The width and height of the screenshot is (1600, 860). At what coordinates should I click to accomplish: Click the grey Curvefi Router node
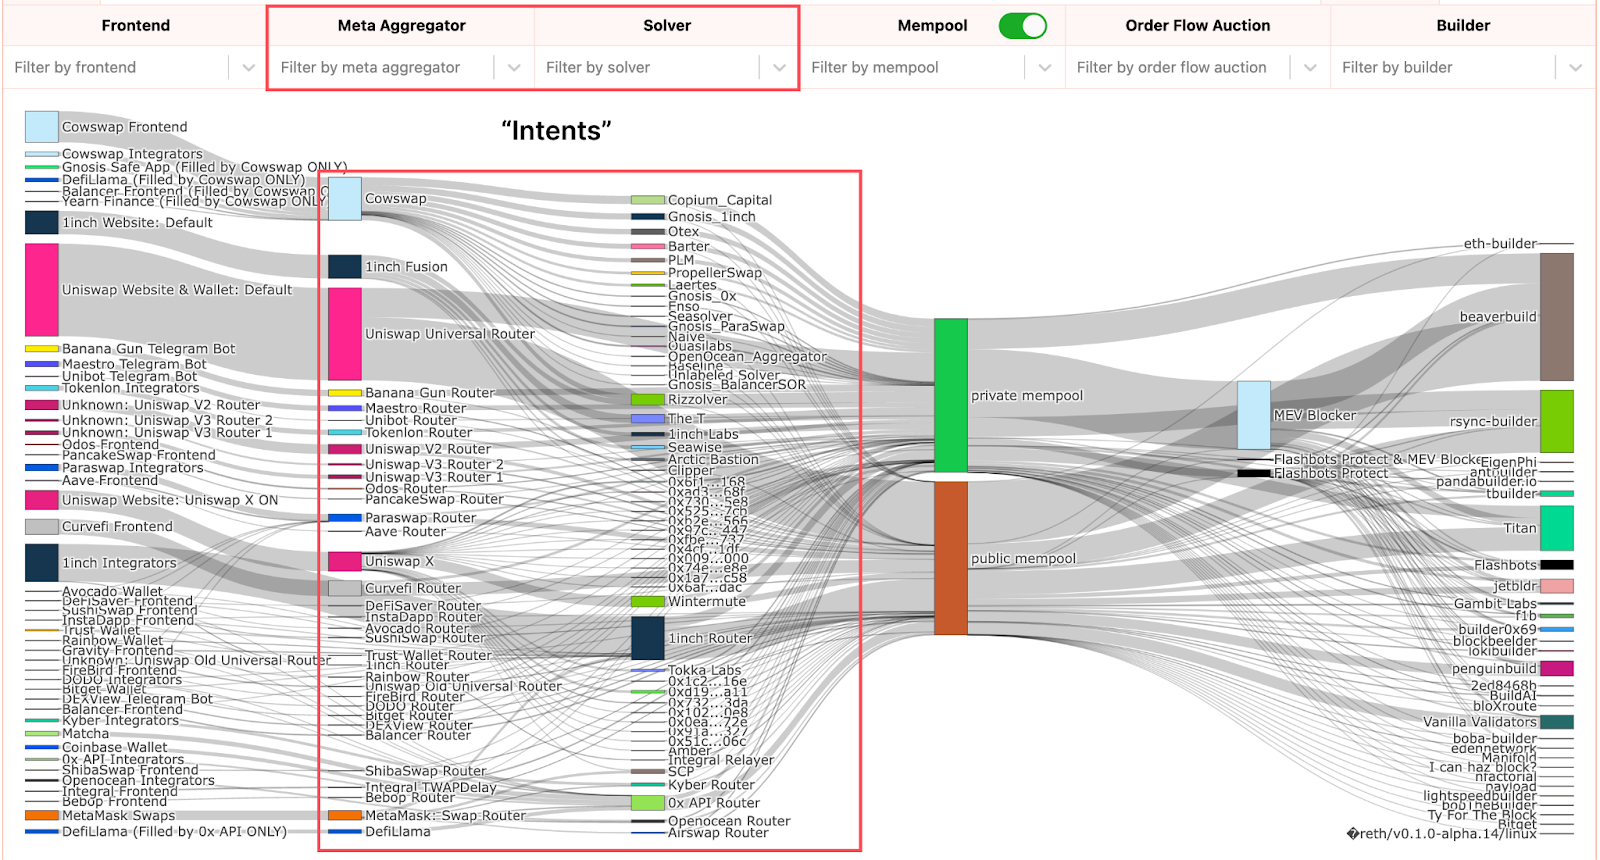345,588
